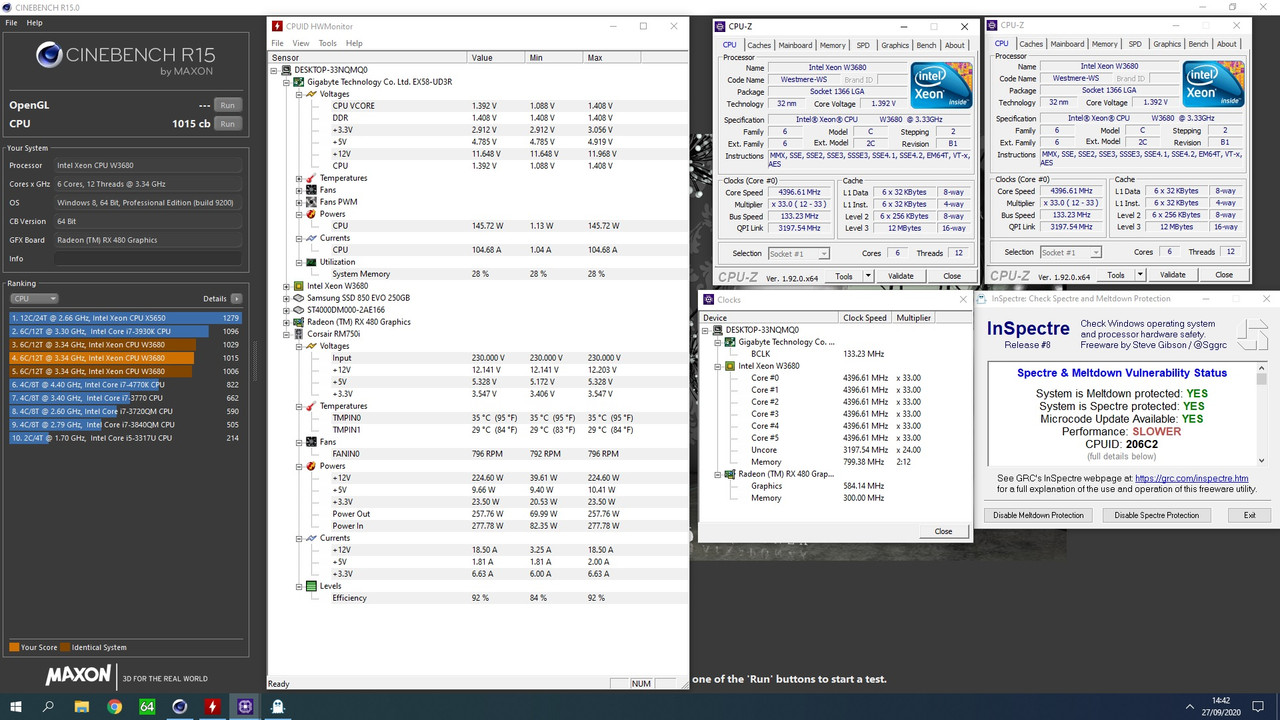
Task: Launch Google Chrome from the taskbar
Action: click(x=114, y=706)
